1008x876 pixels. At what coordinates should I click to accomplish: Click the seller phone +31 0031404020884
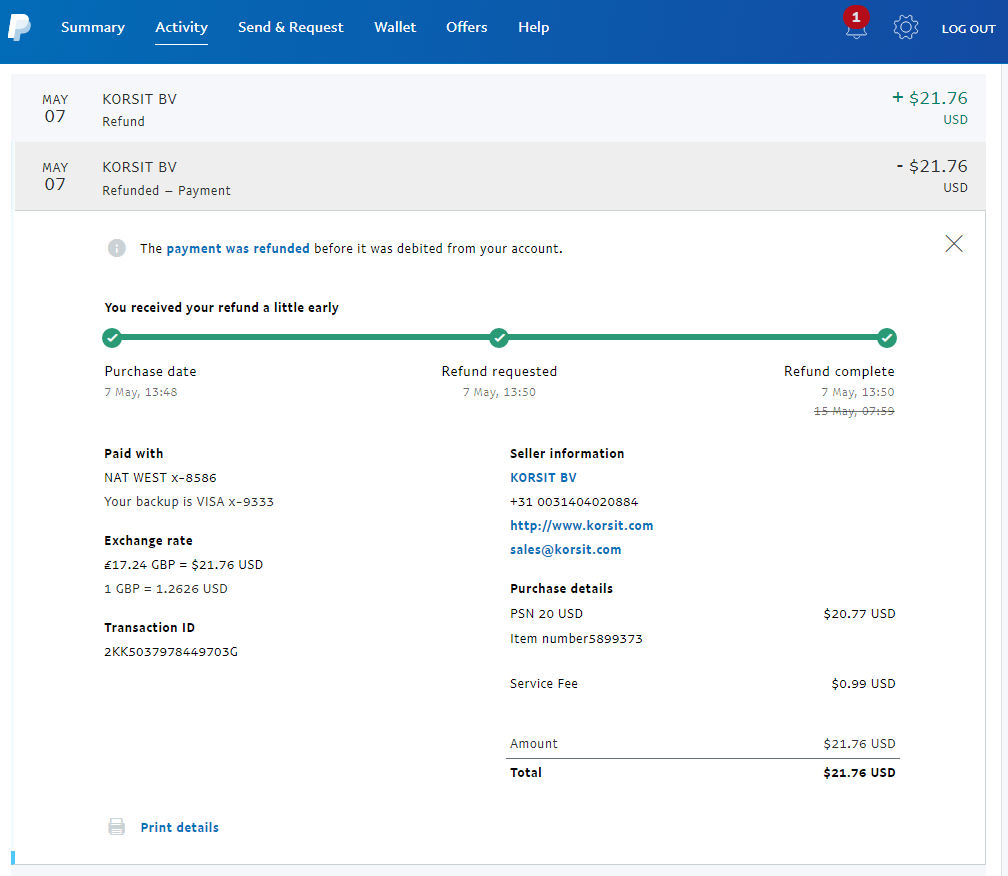pos(573,501)
